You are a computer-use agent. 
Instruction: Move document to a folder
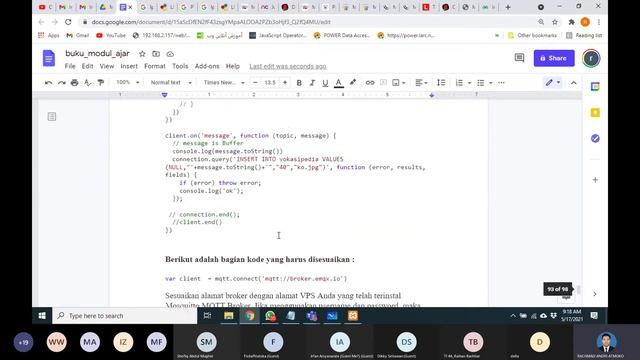(156, 54)
